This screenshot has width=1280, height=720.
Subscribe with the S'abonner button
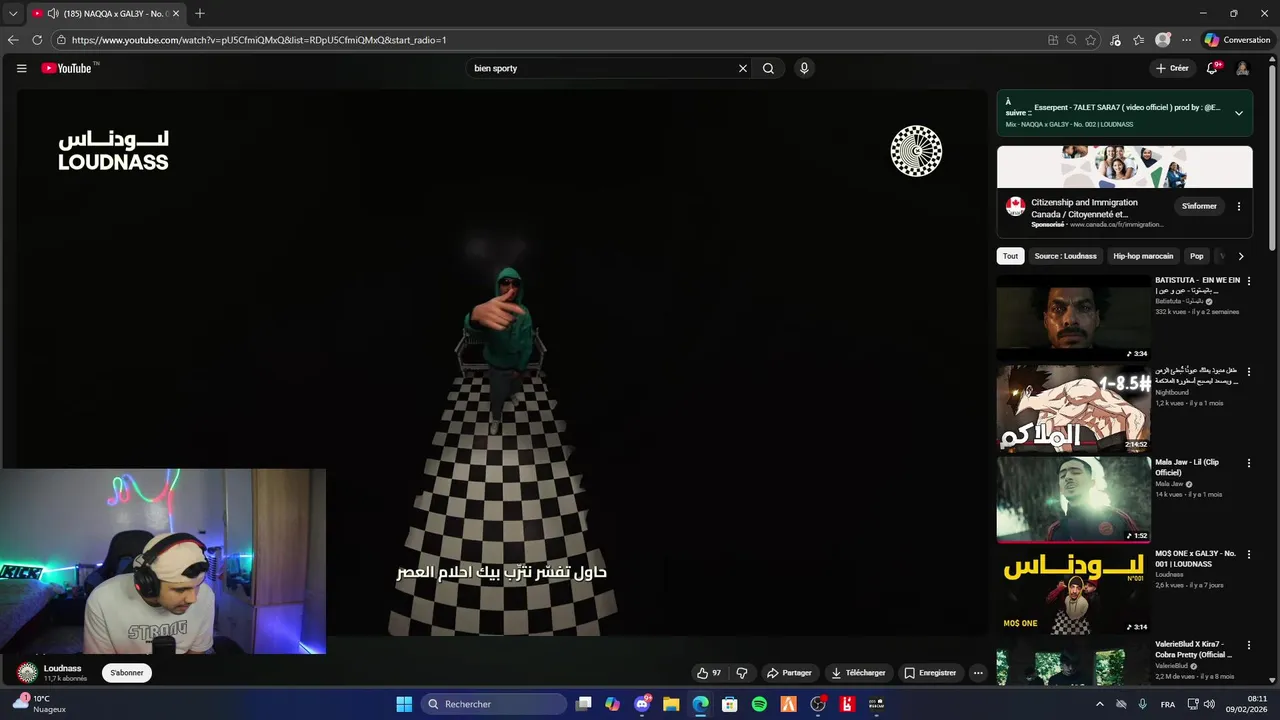pos(127,673)
